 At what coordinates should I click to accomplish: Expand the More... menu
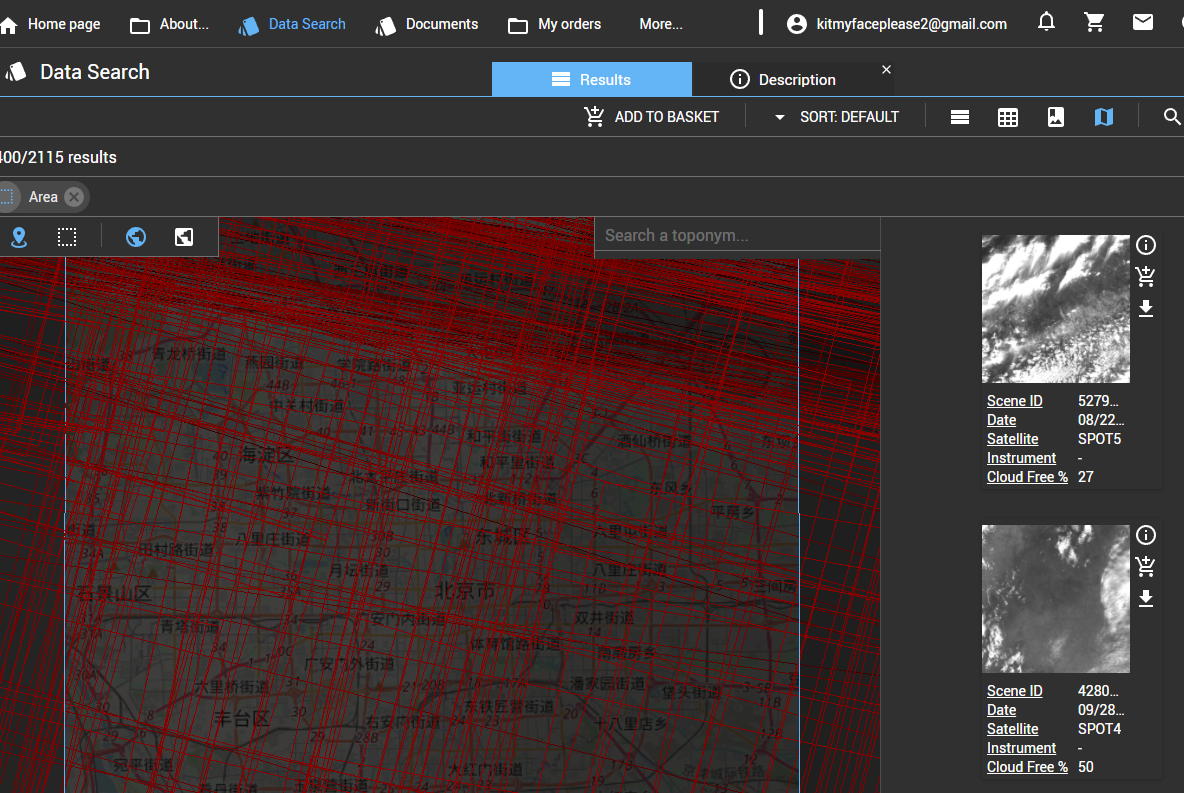tap(661, 24)
